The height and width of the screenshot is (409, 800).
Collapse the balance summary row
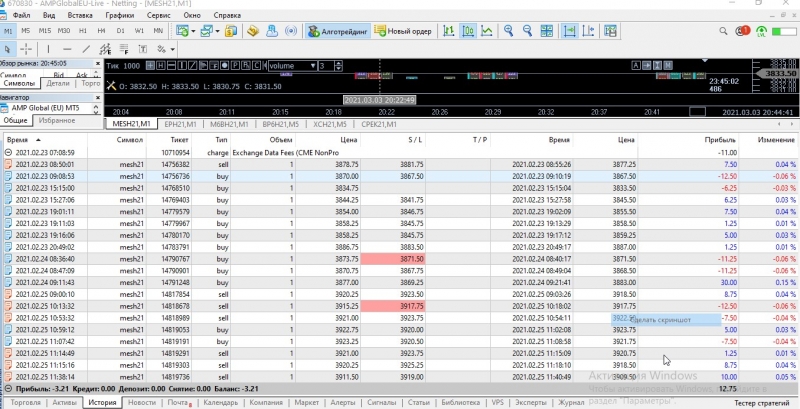coord(8,387)
